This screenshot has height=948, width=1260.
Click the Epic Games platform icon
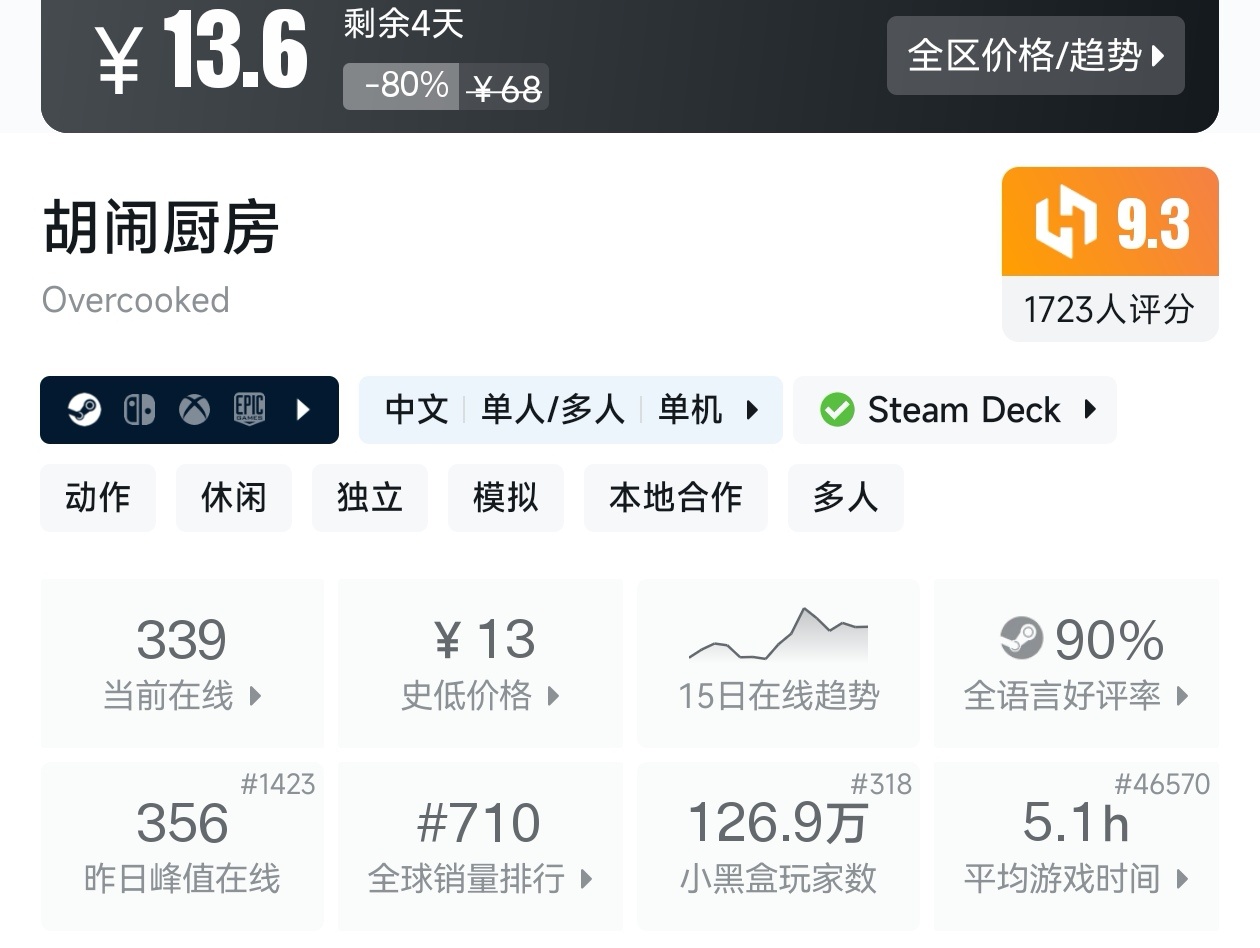click(249, 409)
